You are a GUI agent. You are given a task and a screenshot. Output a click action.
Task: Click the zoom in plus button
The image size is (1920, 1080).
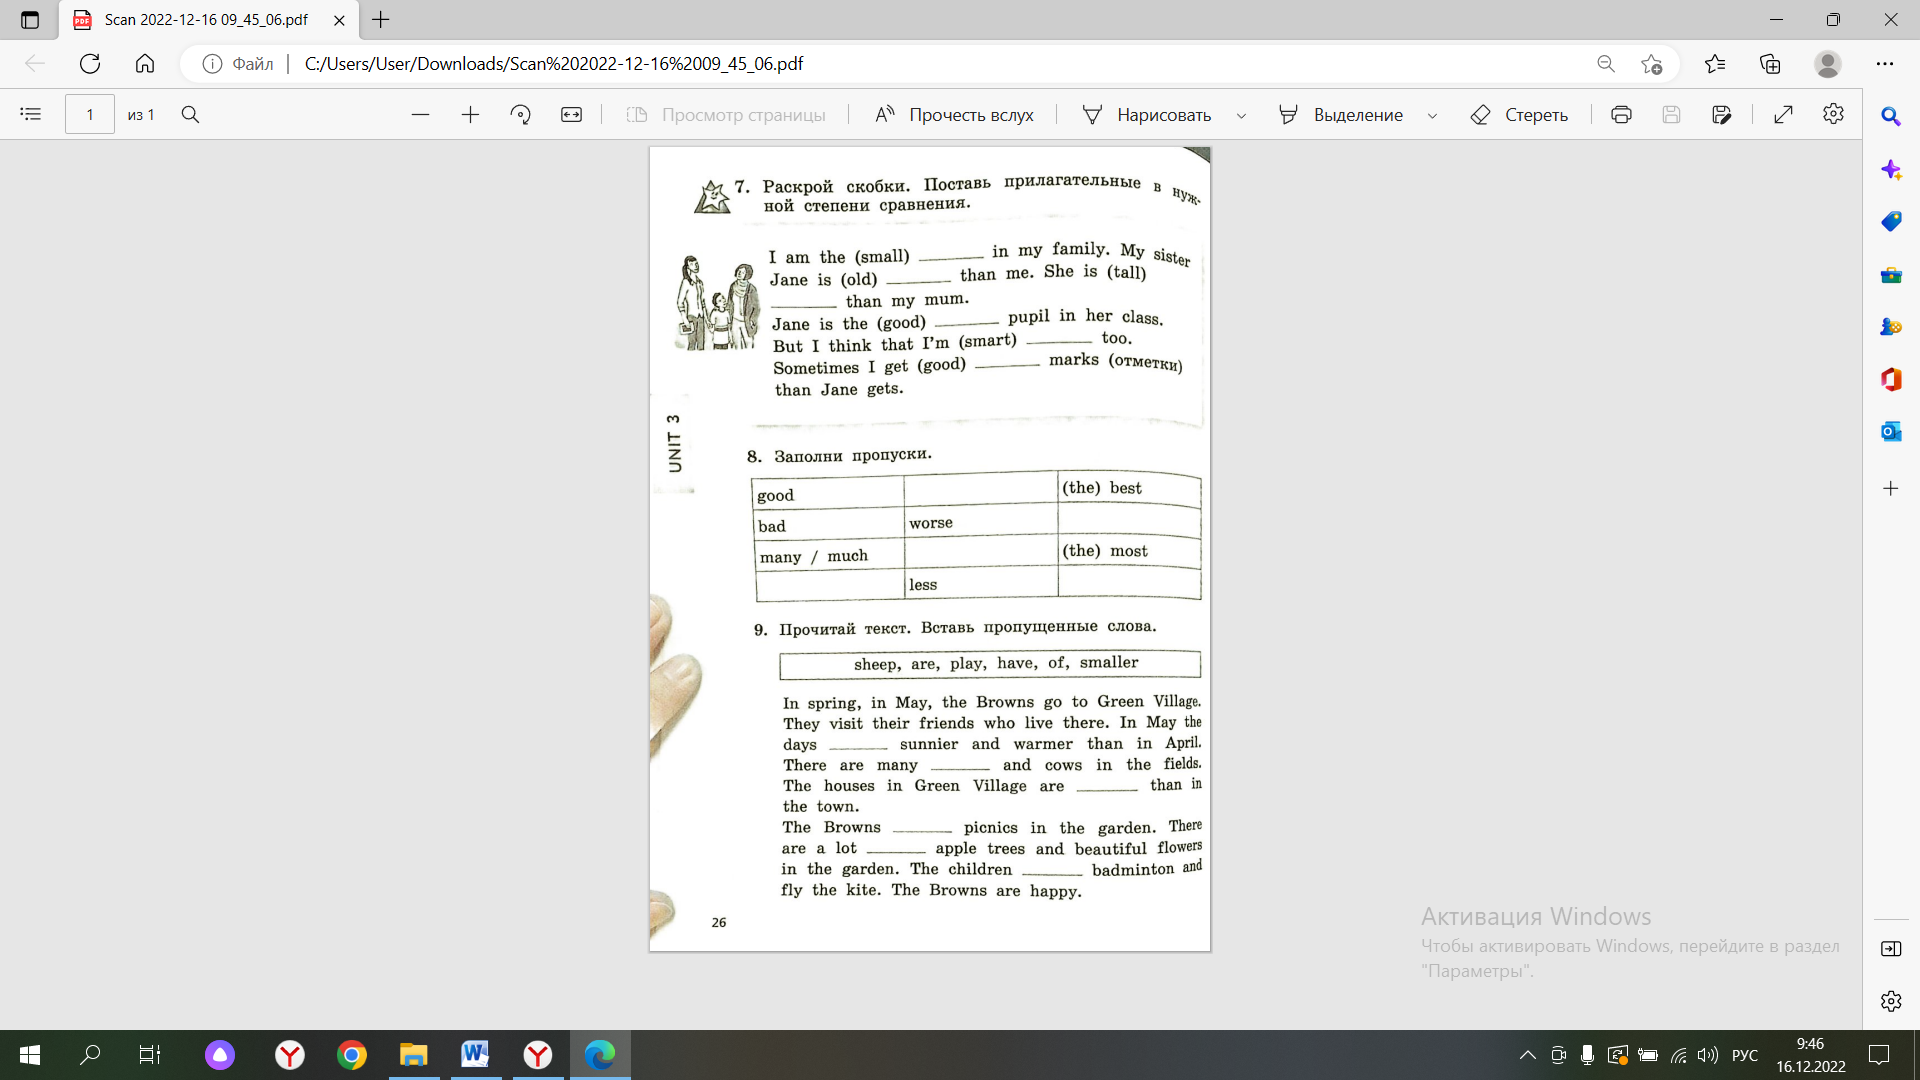point(470,114)
